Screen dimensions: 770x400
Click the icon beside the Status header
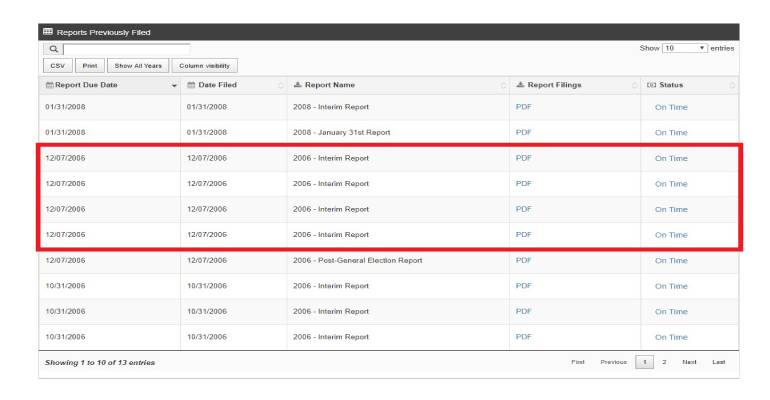pyautogui.click(x=652, y=85)
